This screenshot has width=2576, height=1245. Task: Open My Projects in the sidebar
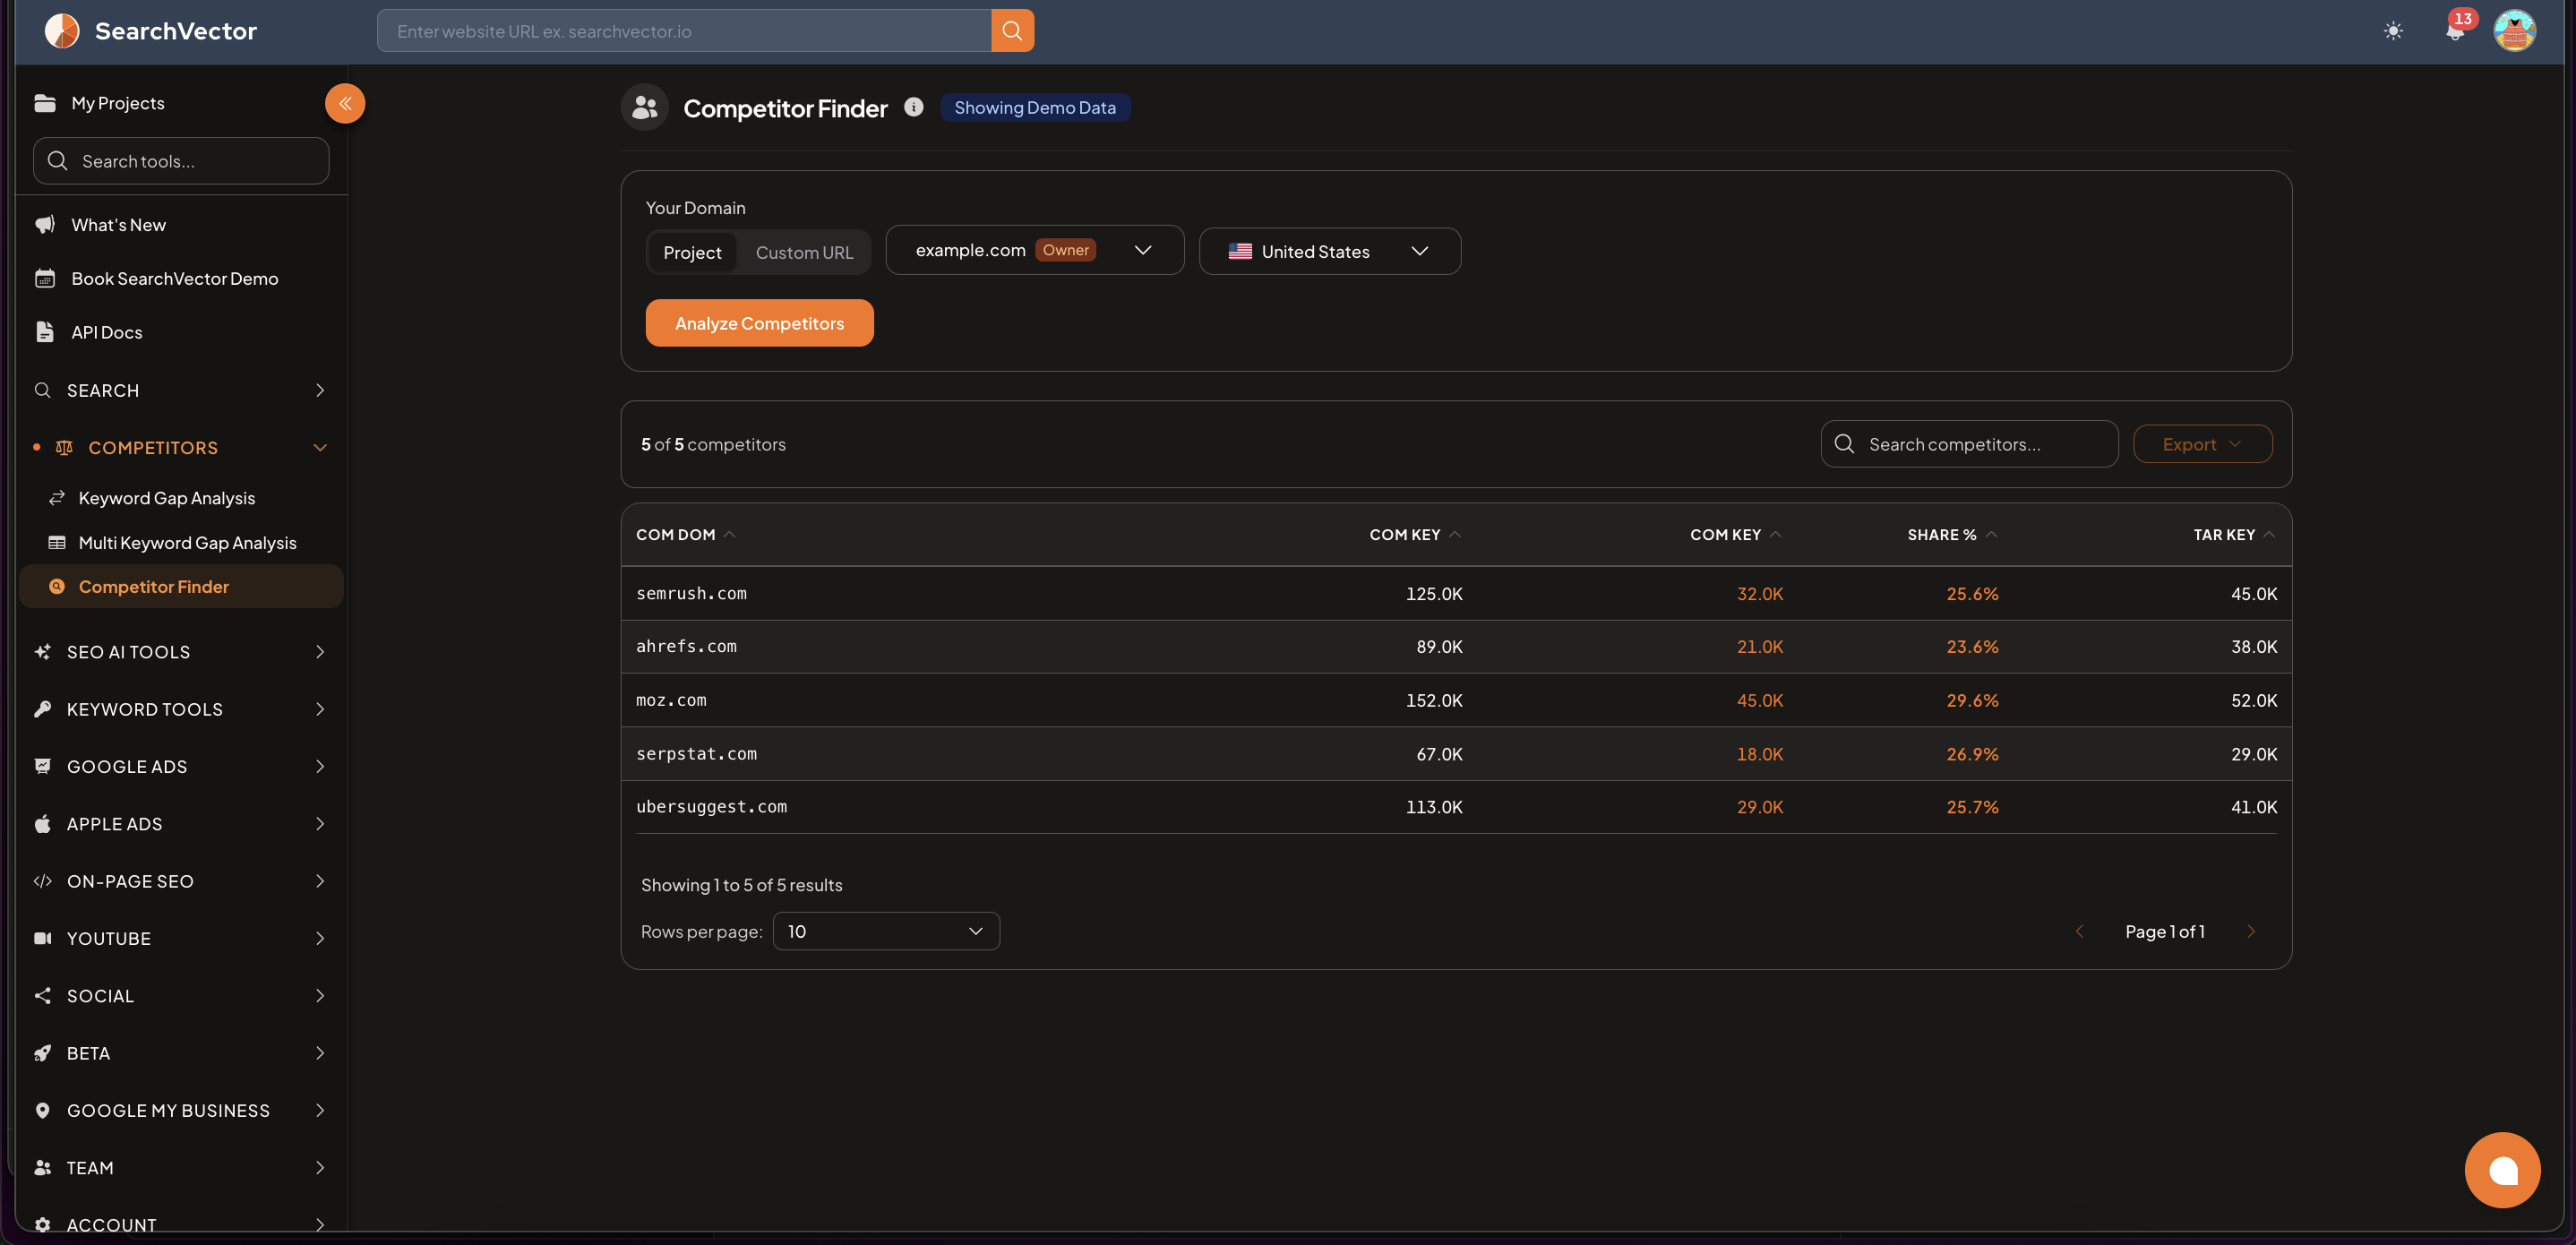(118, 103)
